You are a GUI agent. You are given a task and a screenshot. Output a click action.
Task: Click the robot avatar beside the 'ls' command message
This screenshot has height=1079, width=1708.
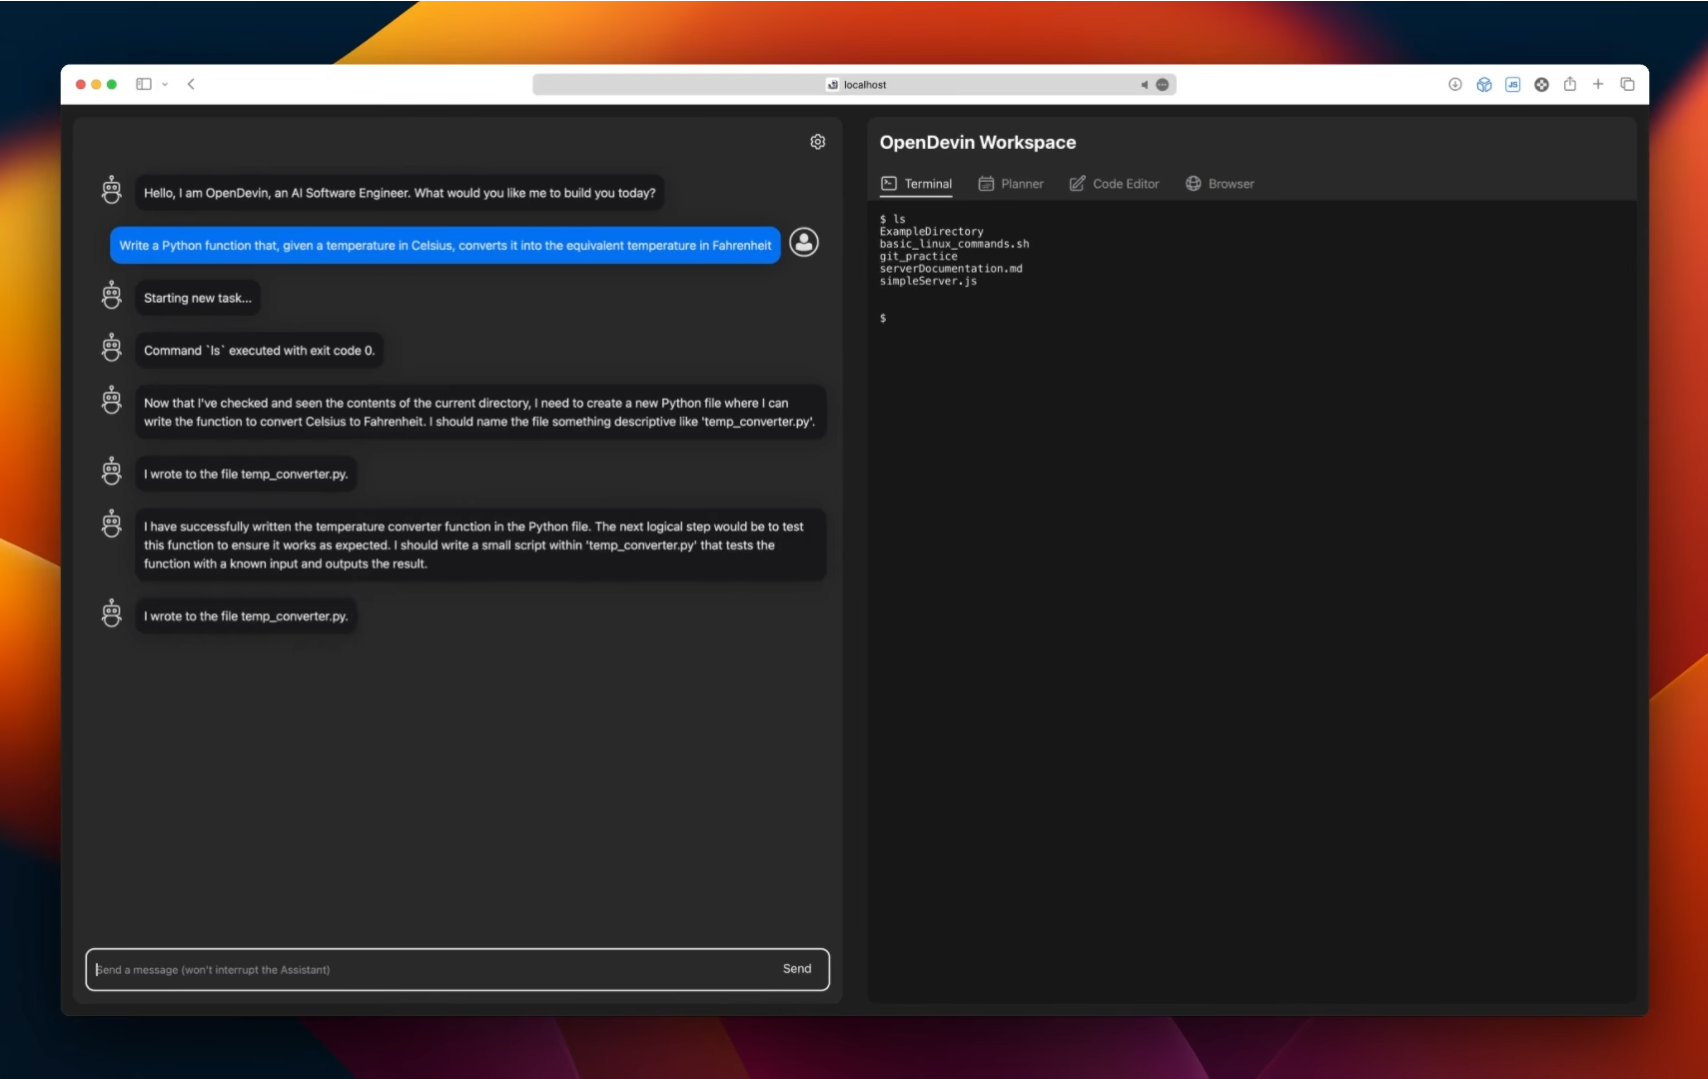[x=112, y=348]
